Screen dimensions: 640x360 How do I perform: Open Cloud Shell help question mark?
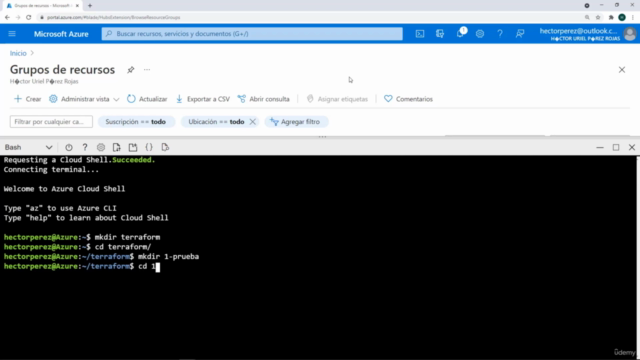(85, 147)
